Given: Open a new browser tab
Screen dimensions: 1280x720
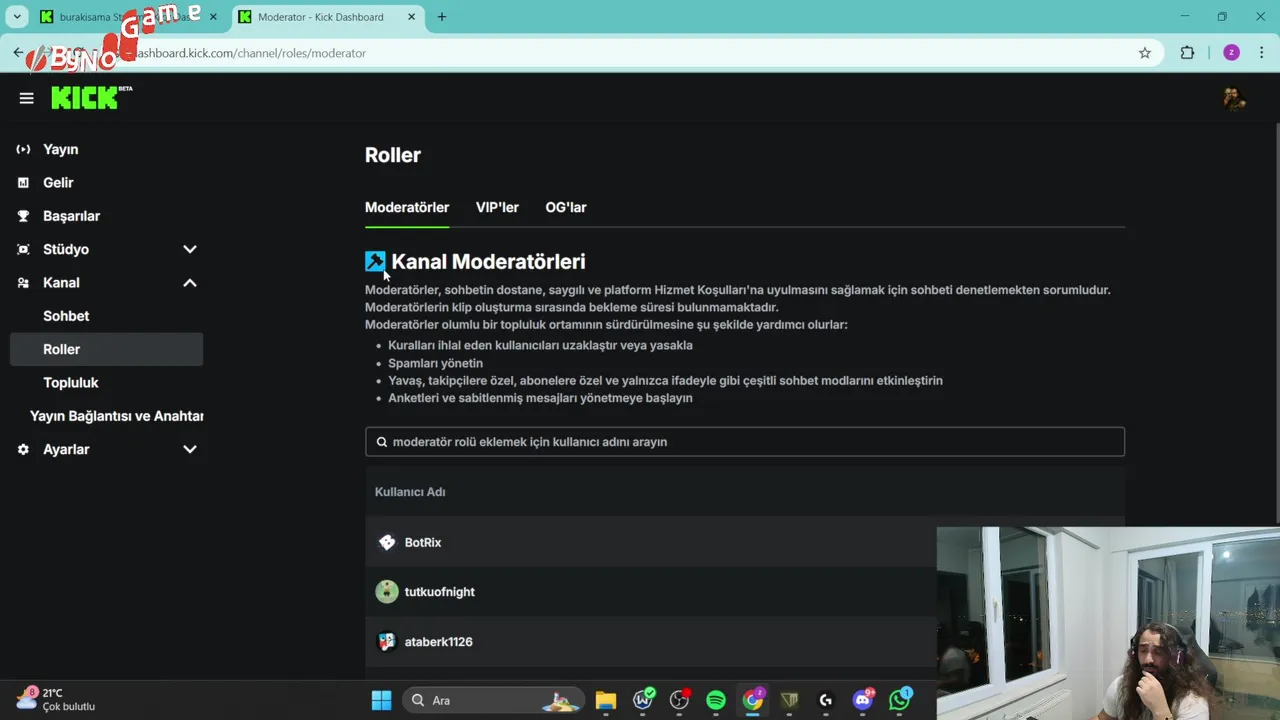Looking at the screenshot, I should 442,17.
